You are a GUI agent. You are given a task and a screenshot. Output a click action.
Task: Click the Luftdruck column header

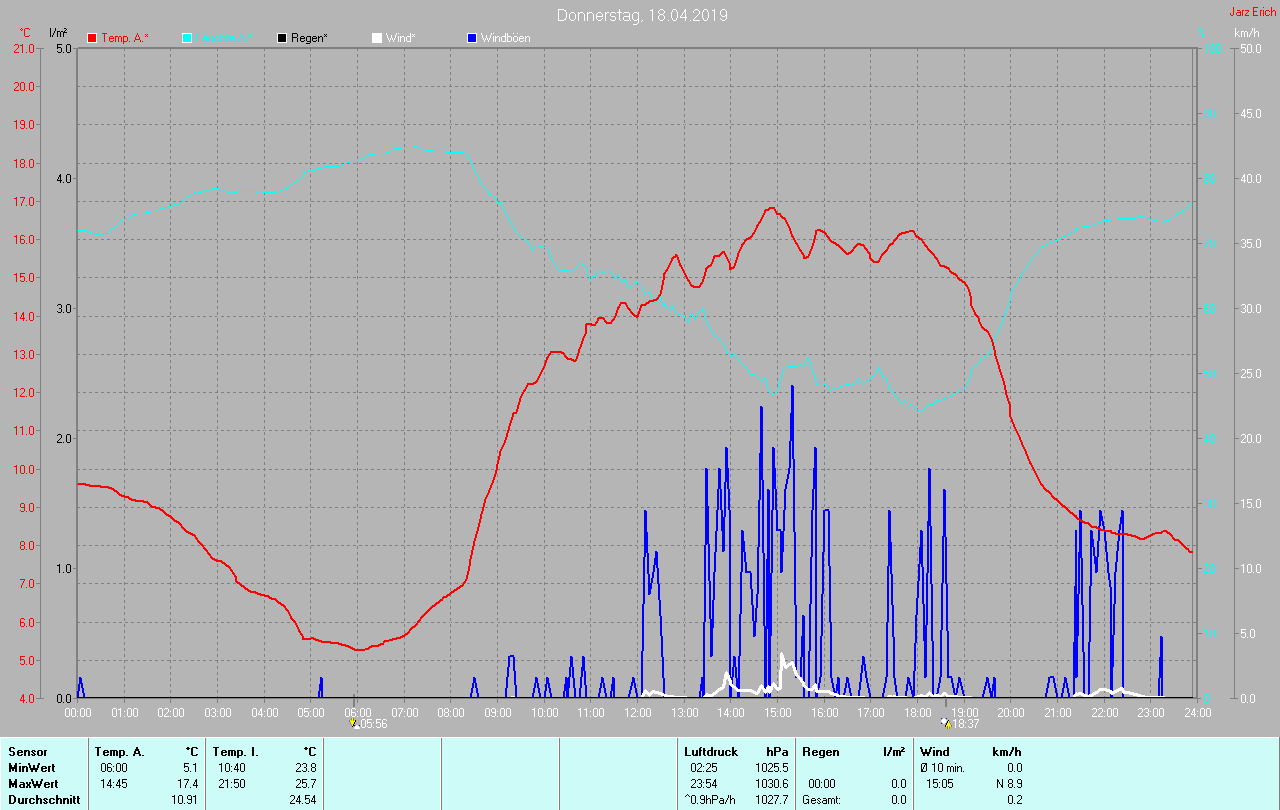pos(711,751)
